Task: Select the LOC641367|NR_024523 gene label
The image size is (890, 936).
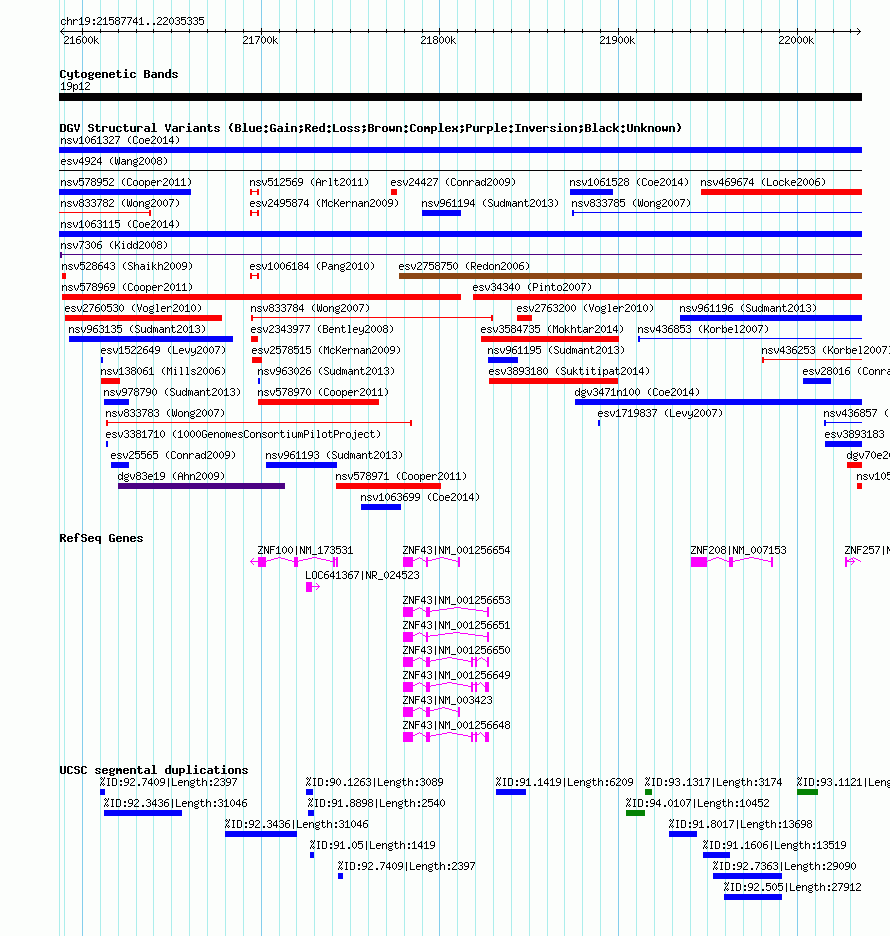Action: pyautogui.click(x=363, y=575)
